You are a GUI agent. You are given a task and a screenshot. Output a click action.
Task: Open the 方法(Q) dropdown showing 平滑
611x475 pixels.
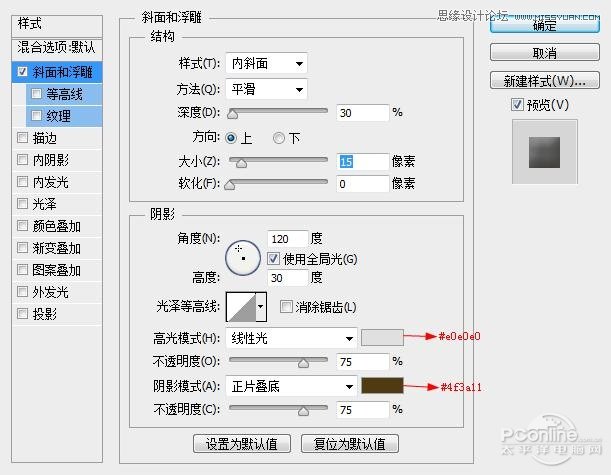click(x=267, y=89)
